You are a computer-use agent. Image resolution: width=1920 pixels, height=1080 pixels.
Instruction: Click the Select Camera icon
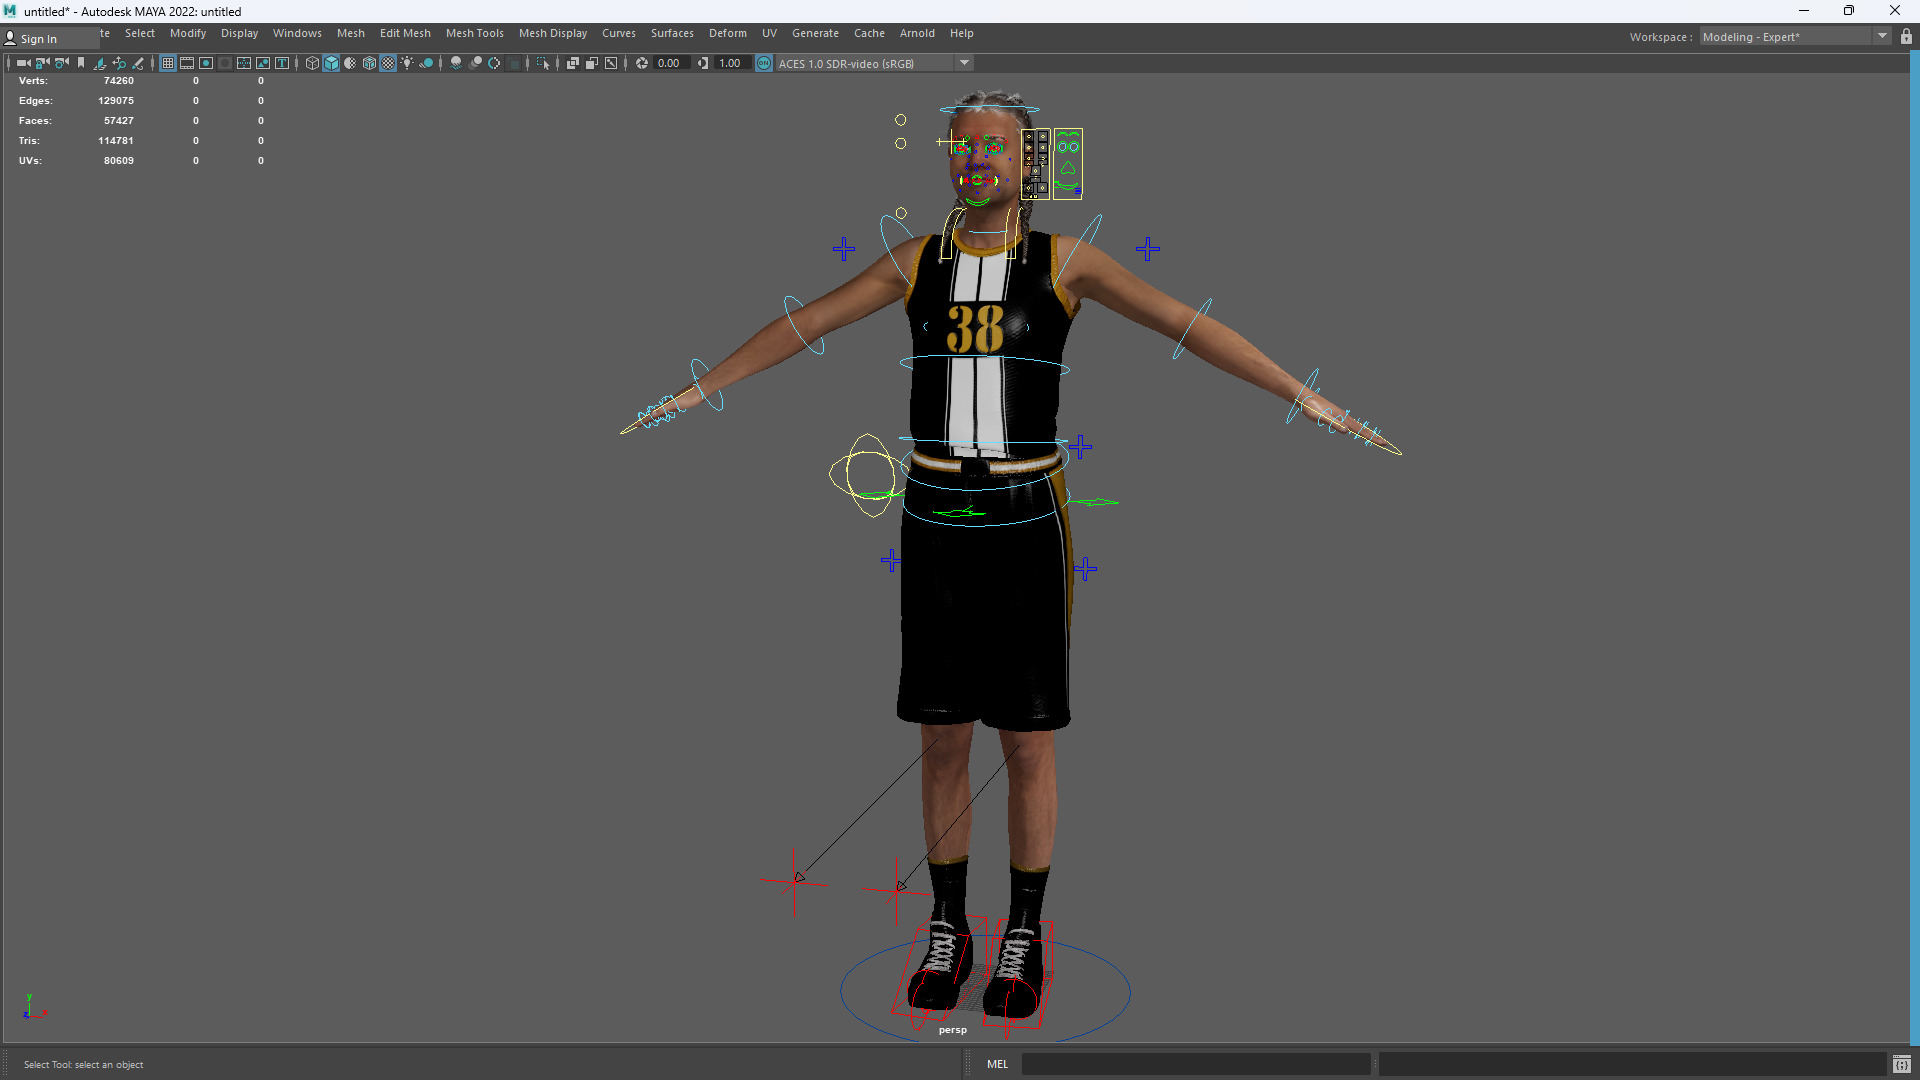(23, 63)
